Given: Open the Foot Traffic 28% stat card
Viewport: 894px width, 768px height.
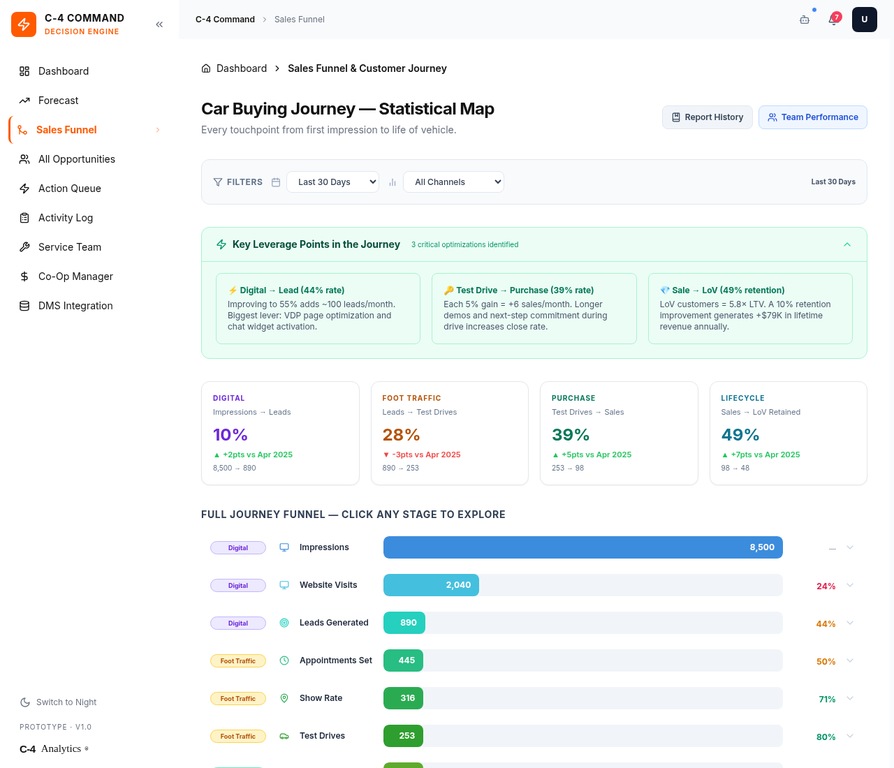Looking at the screenshot, I should point(450,433).
